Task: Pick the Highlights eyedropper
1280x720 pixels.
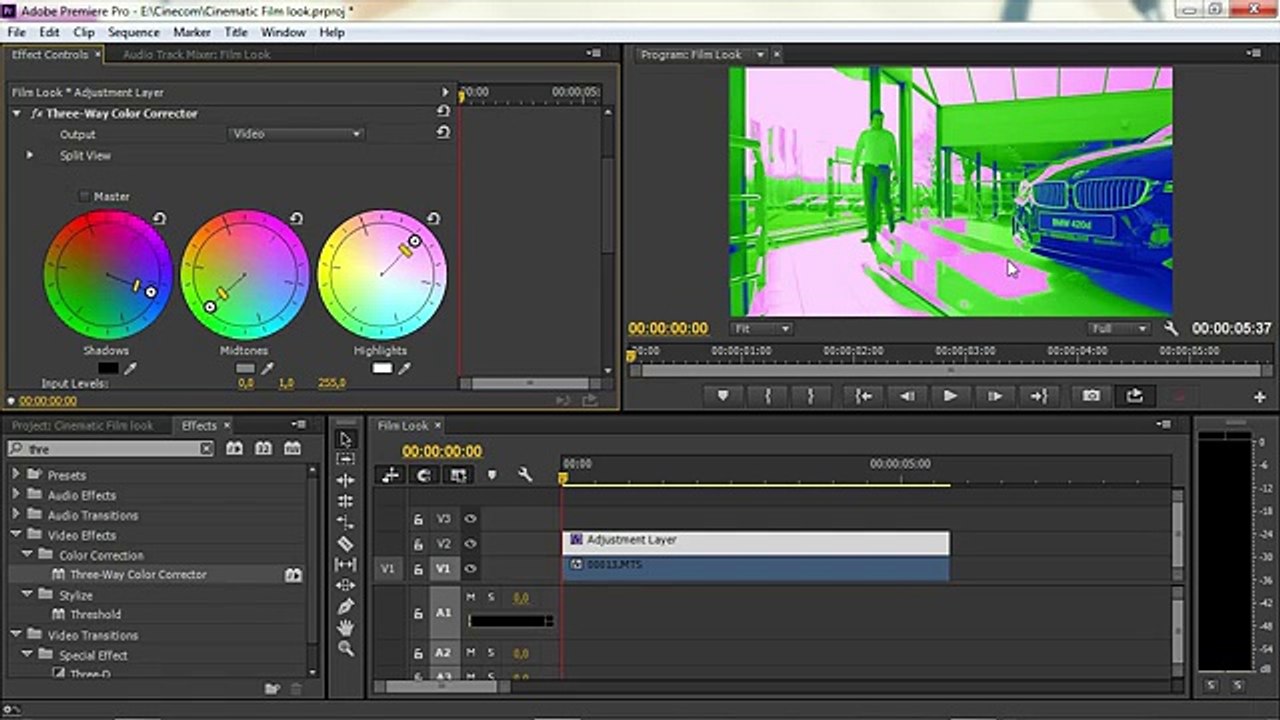Action: (x=404, y=369)
